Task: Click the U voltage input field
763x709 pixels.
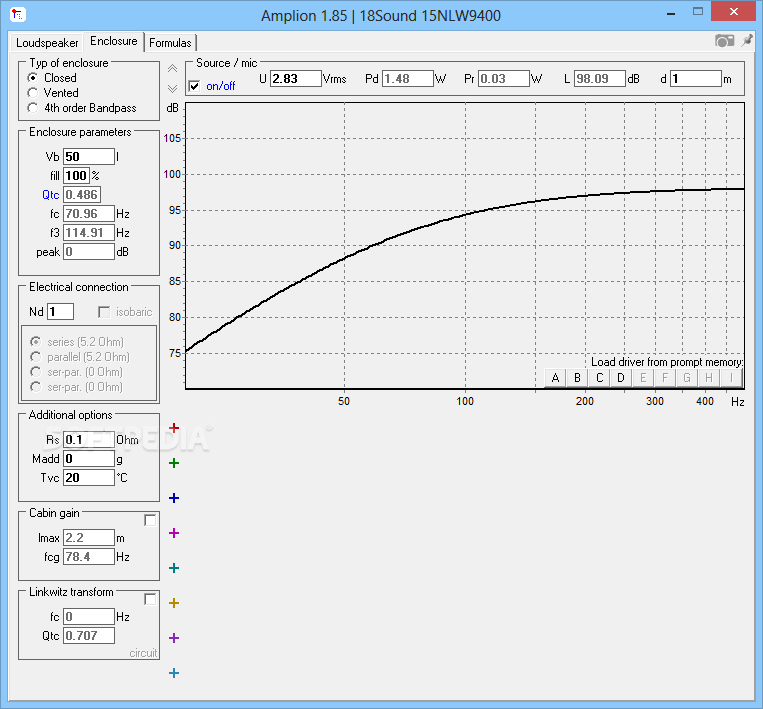Action: (x=296, y=78)
